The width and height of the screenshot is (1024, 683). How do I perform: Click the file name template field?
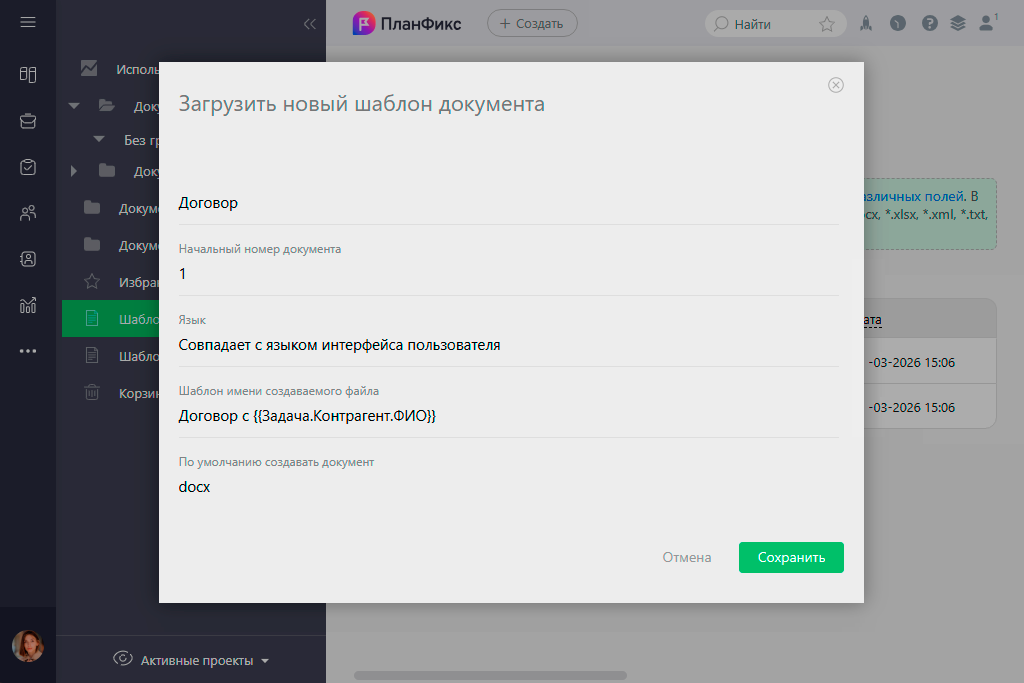click(508, 417)
